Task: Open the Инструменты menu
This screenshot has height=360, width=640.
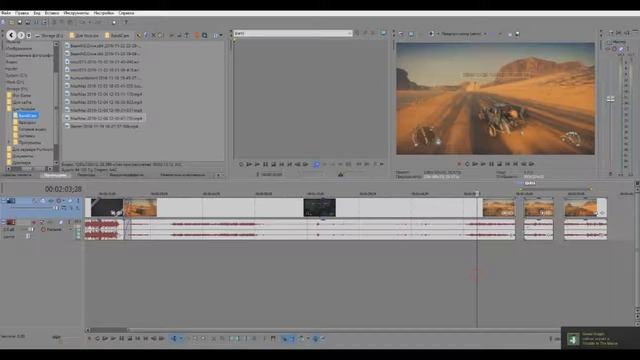Action: coord(76,13)
